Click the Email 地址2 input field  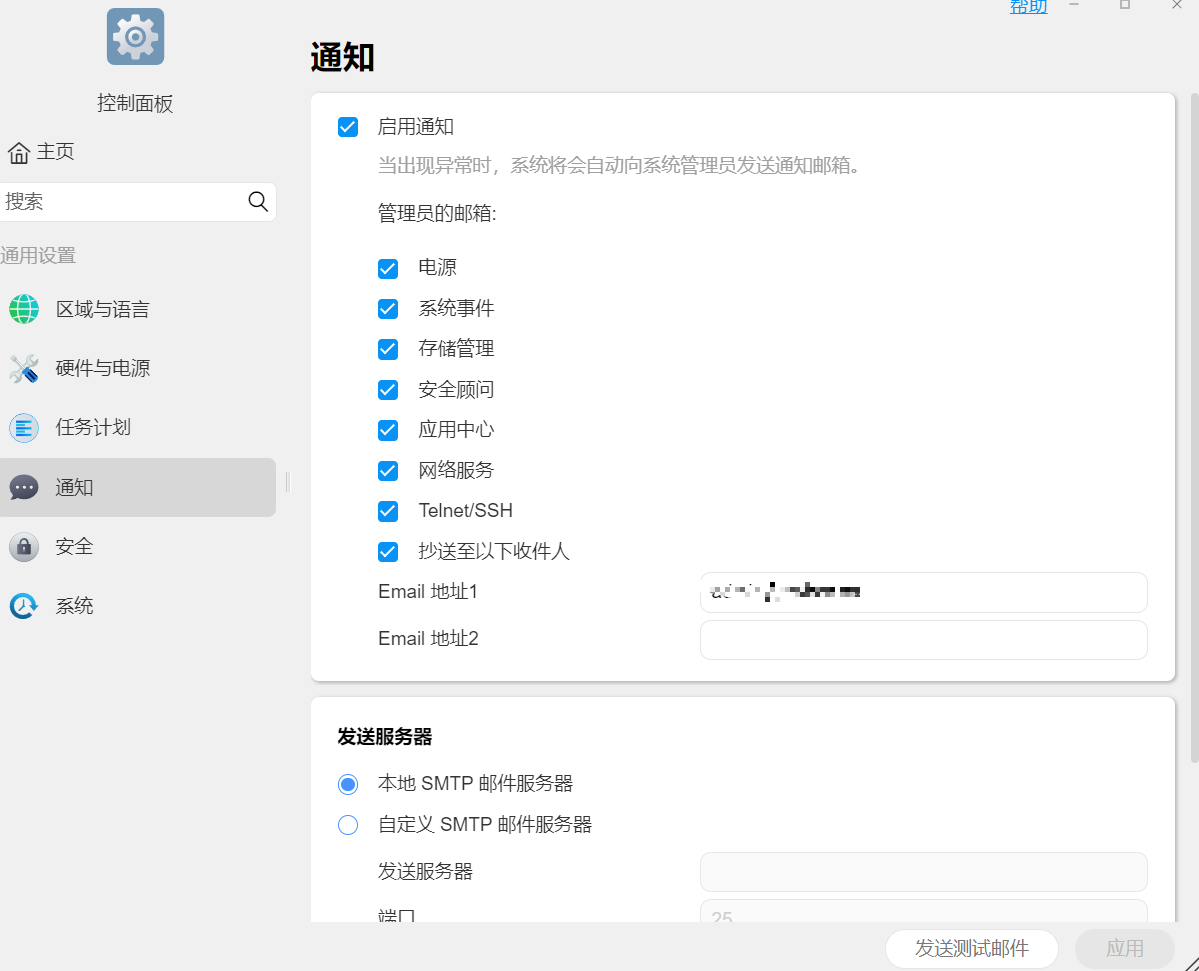(x=923, y=640)
